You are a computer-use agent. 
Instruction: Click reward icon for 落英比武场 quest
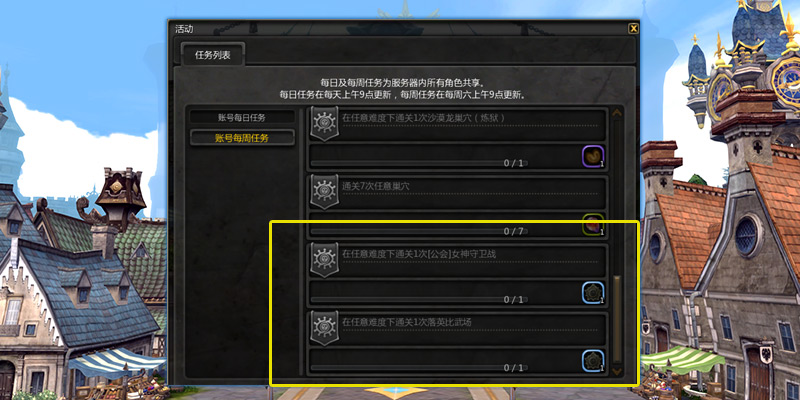pyautogui.click(x=593, y=361)
